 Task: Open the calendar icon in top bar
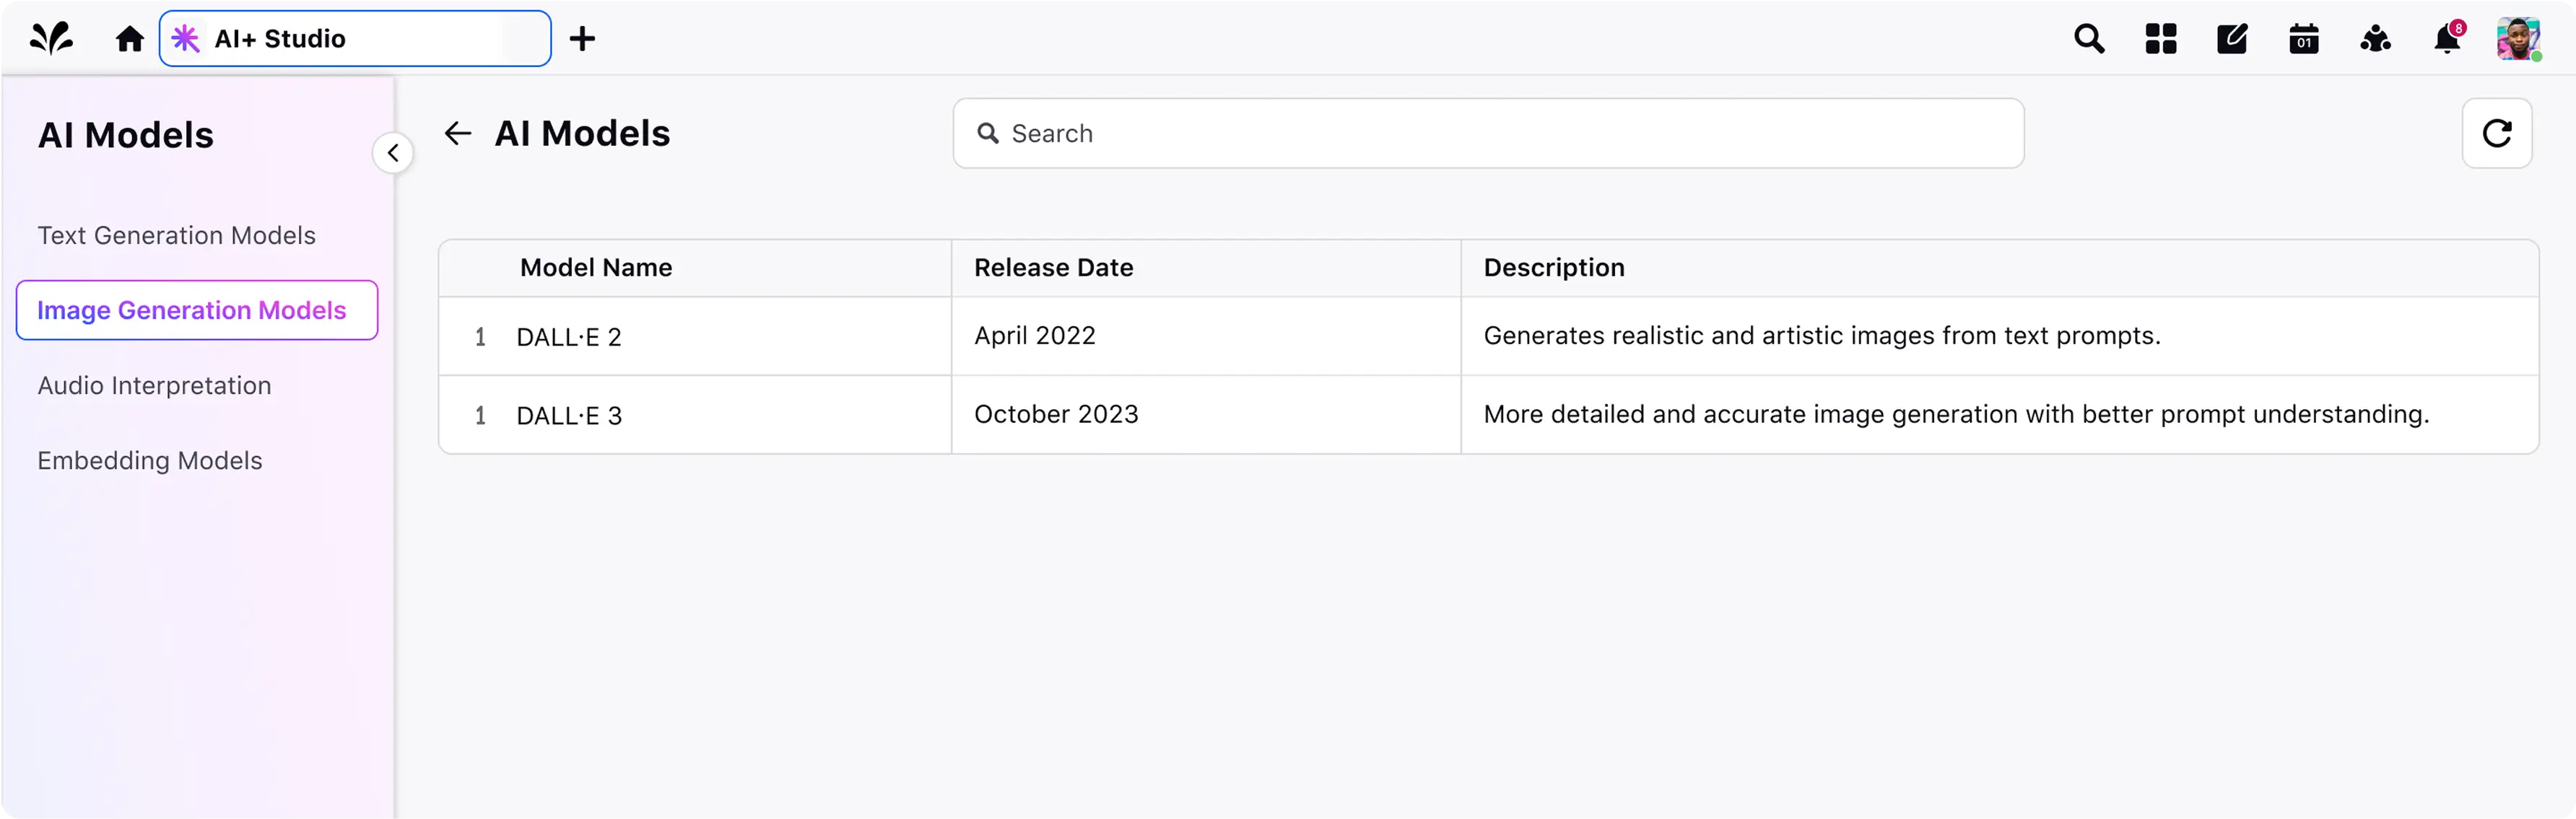tap(2304, 39)
